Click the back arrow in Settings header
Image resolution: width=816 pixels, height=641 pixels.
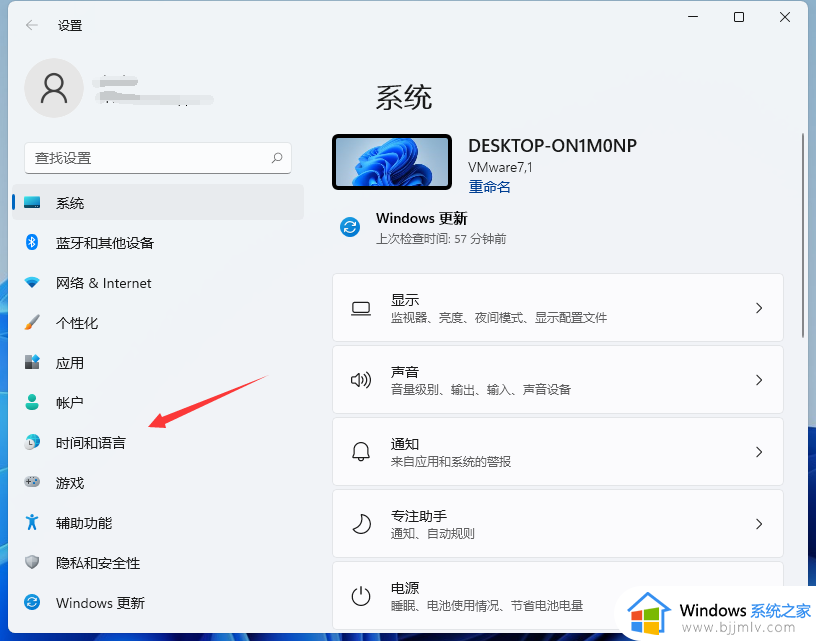pyautogui.click(x=32, y=25)
